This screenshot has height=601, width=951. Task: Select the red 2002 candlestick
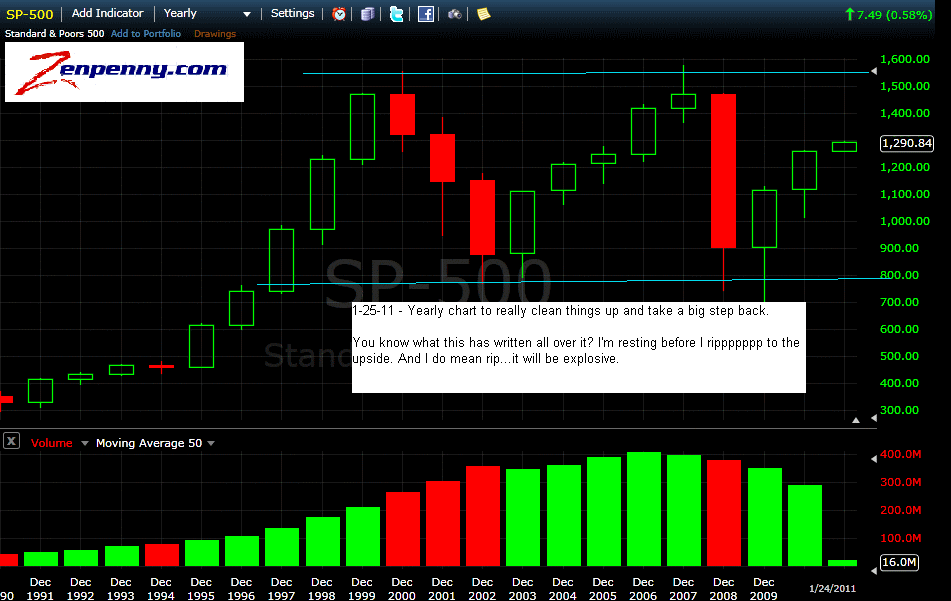482,218
